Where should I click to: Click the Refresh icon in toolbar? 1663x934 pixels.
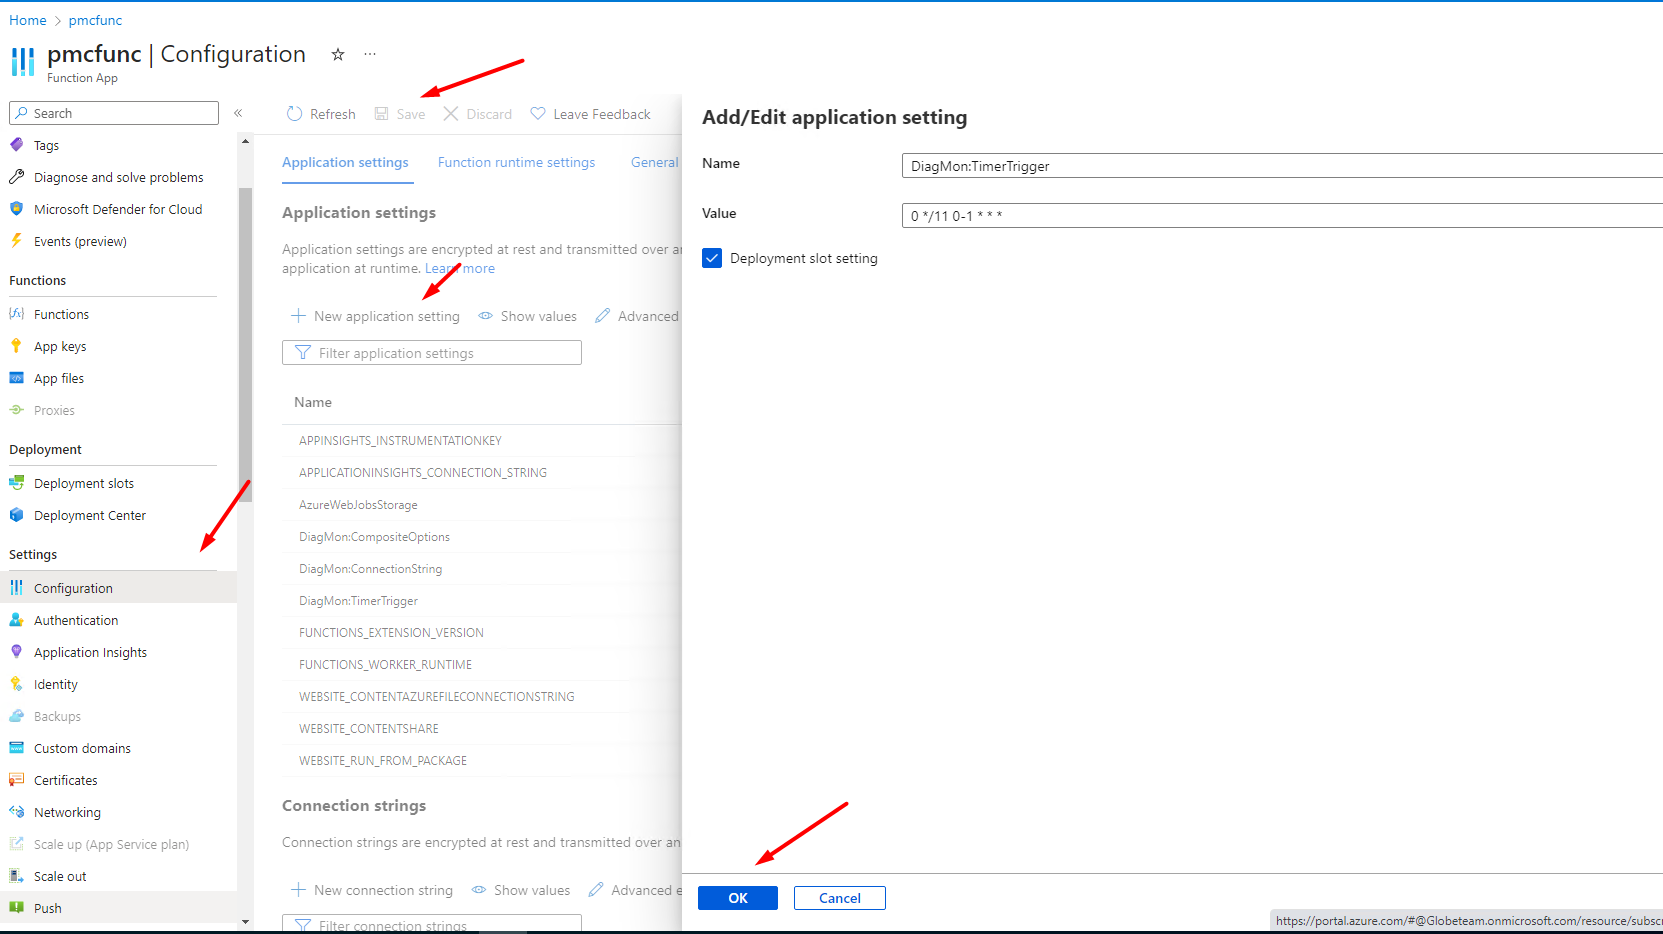pos(294,114)
